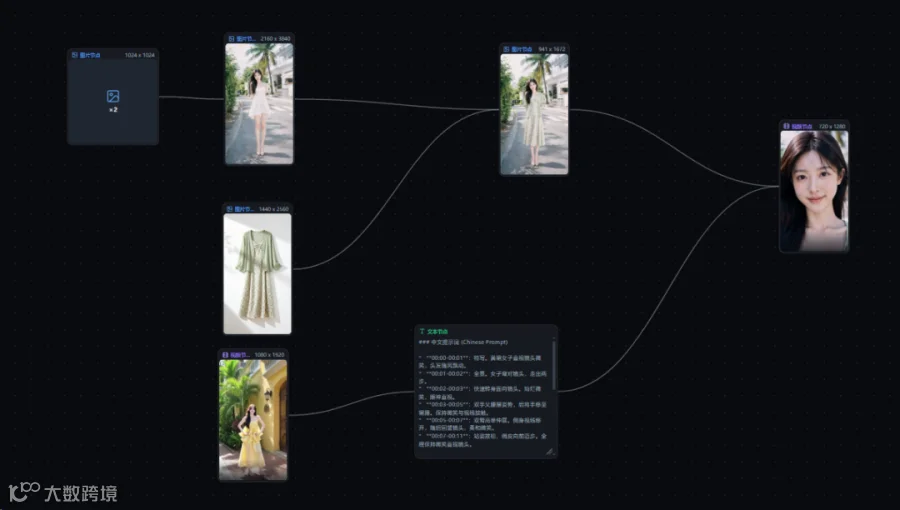Click the '00:07-00:11' prompt line
The width and height of the screenshot is (900, 510).
coord(482,440)
